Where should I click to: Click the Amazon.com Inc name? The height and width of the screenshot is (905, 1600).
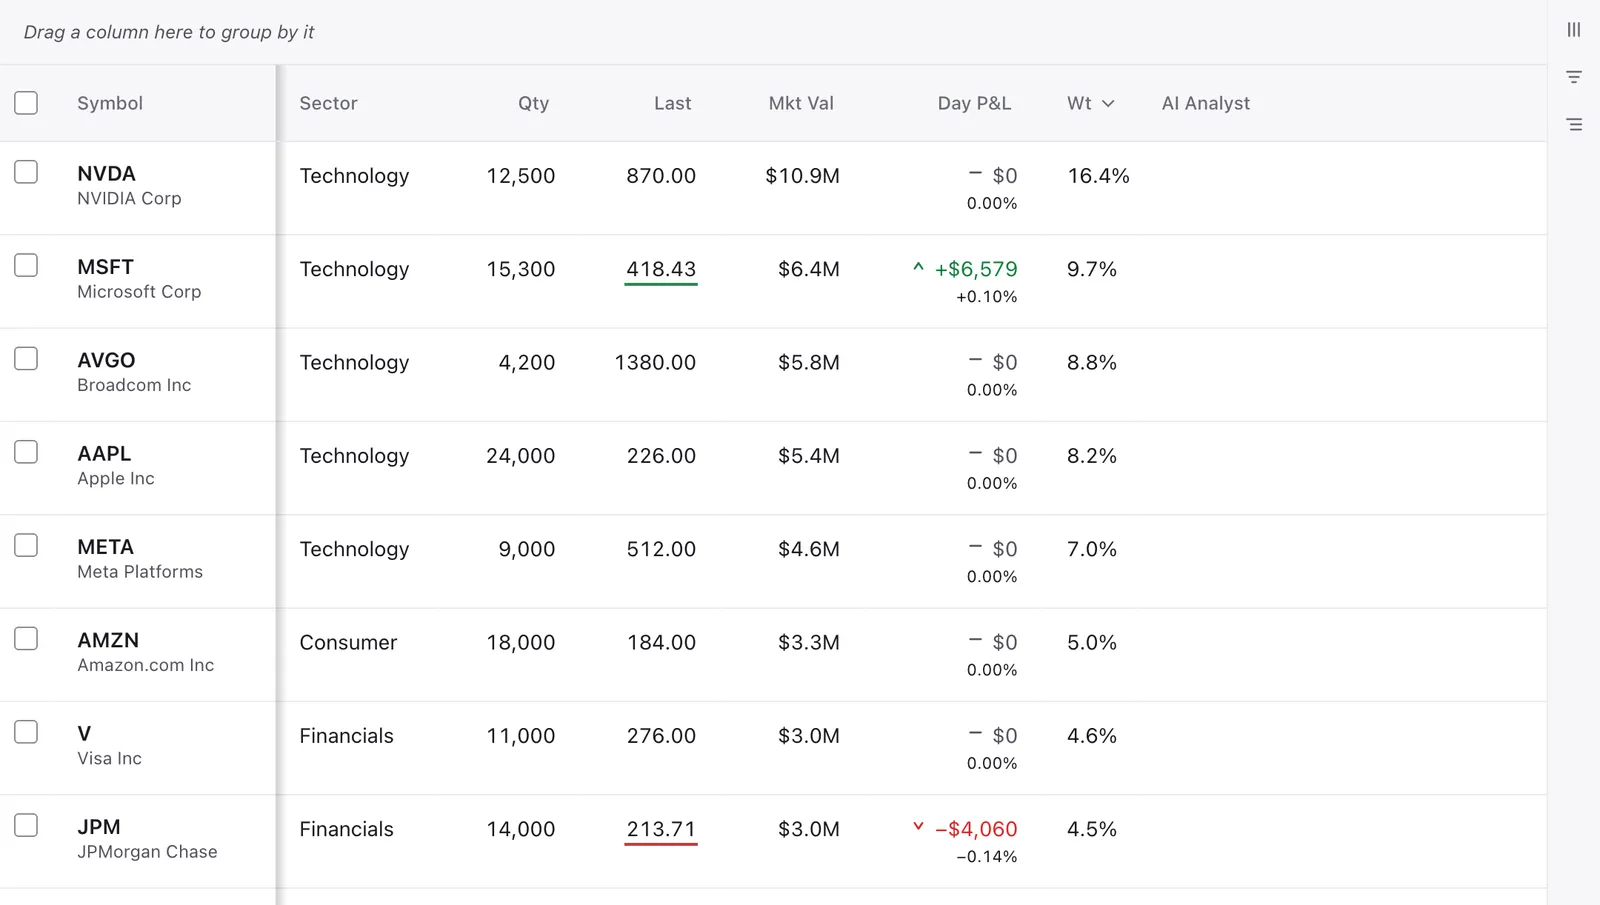tap(146, 665)
